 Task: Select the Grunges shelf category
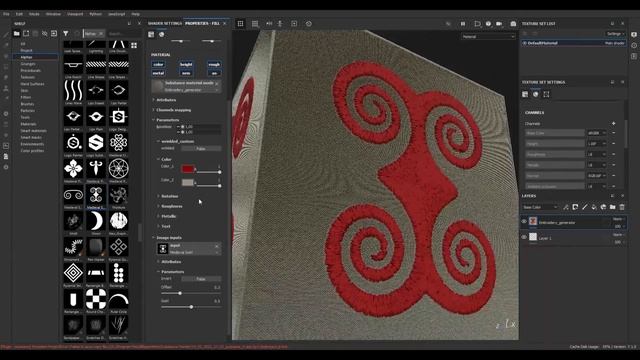click(x=28, y=64)
